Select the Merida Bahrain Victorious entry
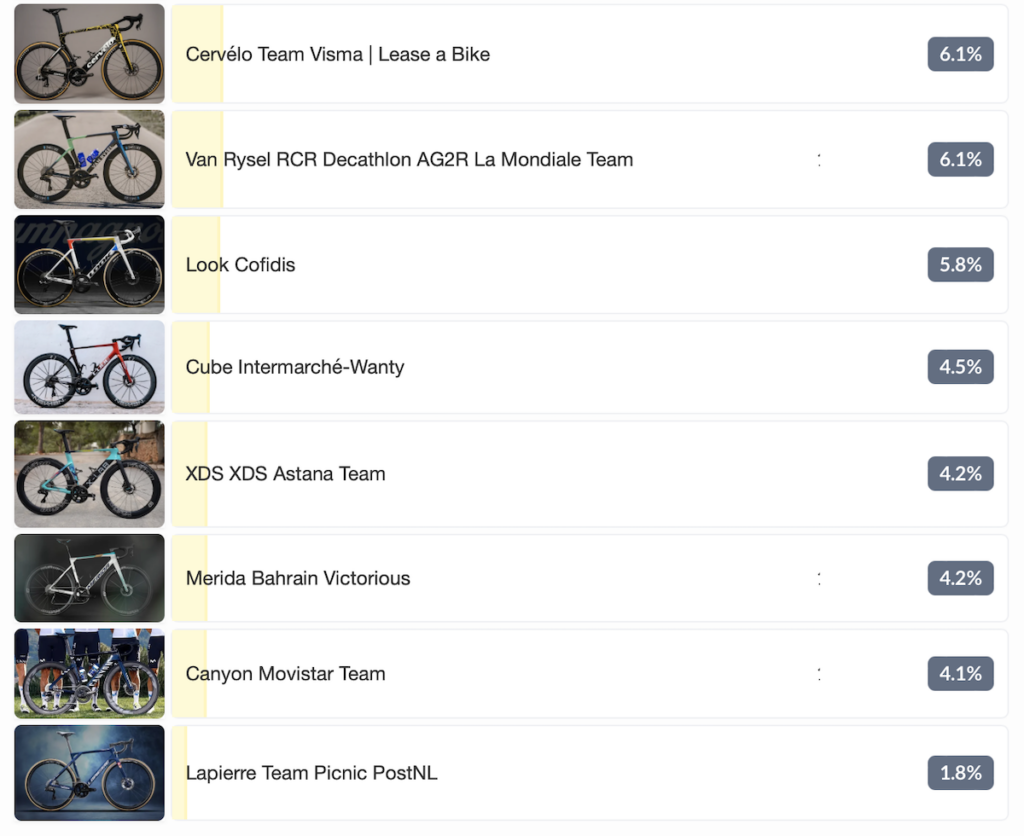 [590, 578]
